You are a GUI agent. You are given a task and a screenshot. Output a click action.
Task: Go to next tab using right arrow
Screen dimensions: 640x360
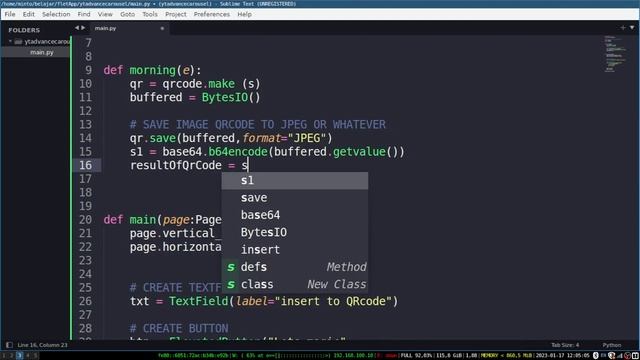click(83, 28)
